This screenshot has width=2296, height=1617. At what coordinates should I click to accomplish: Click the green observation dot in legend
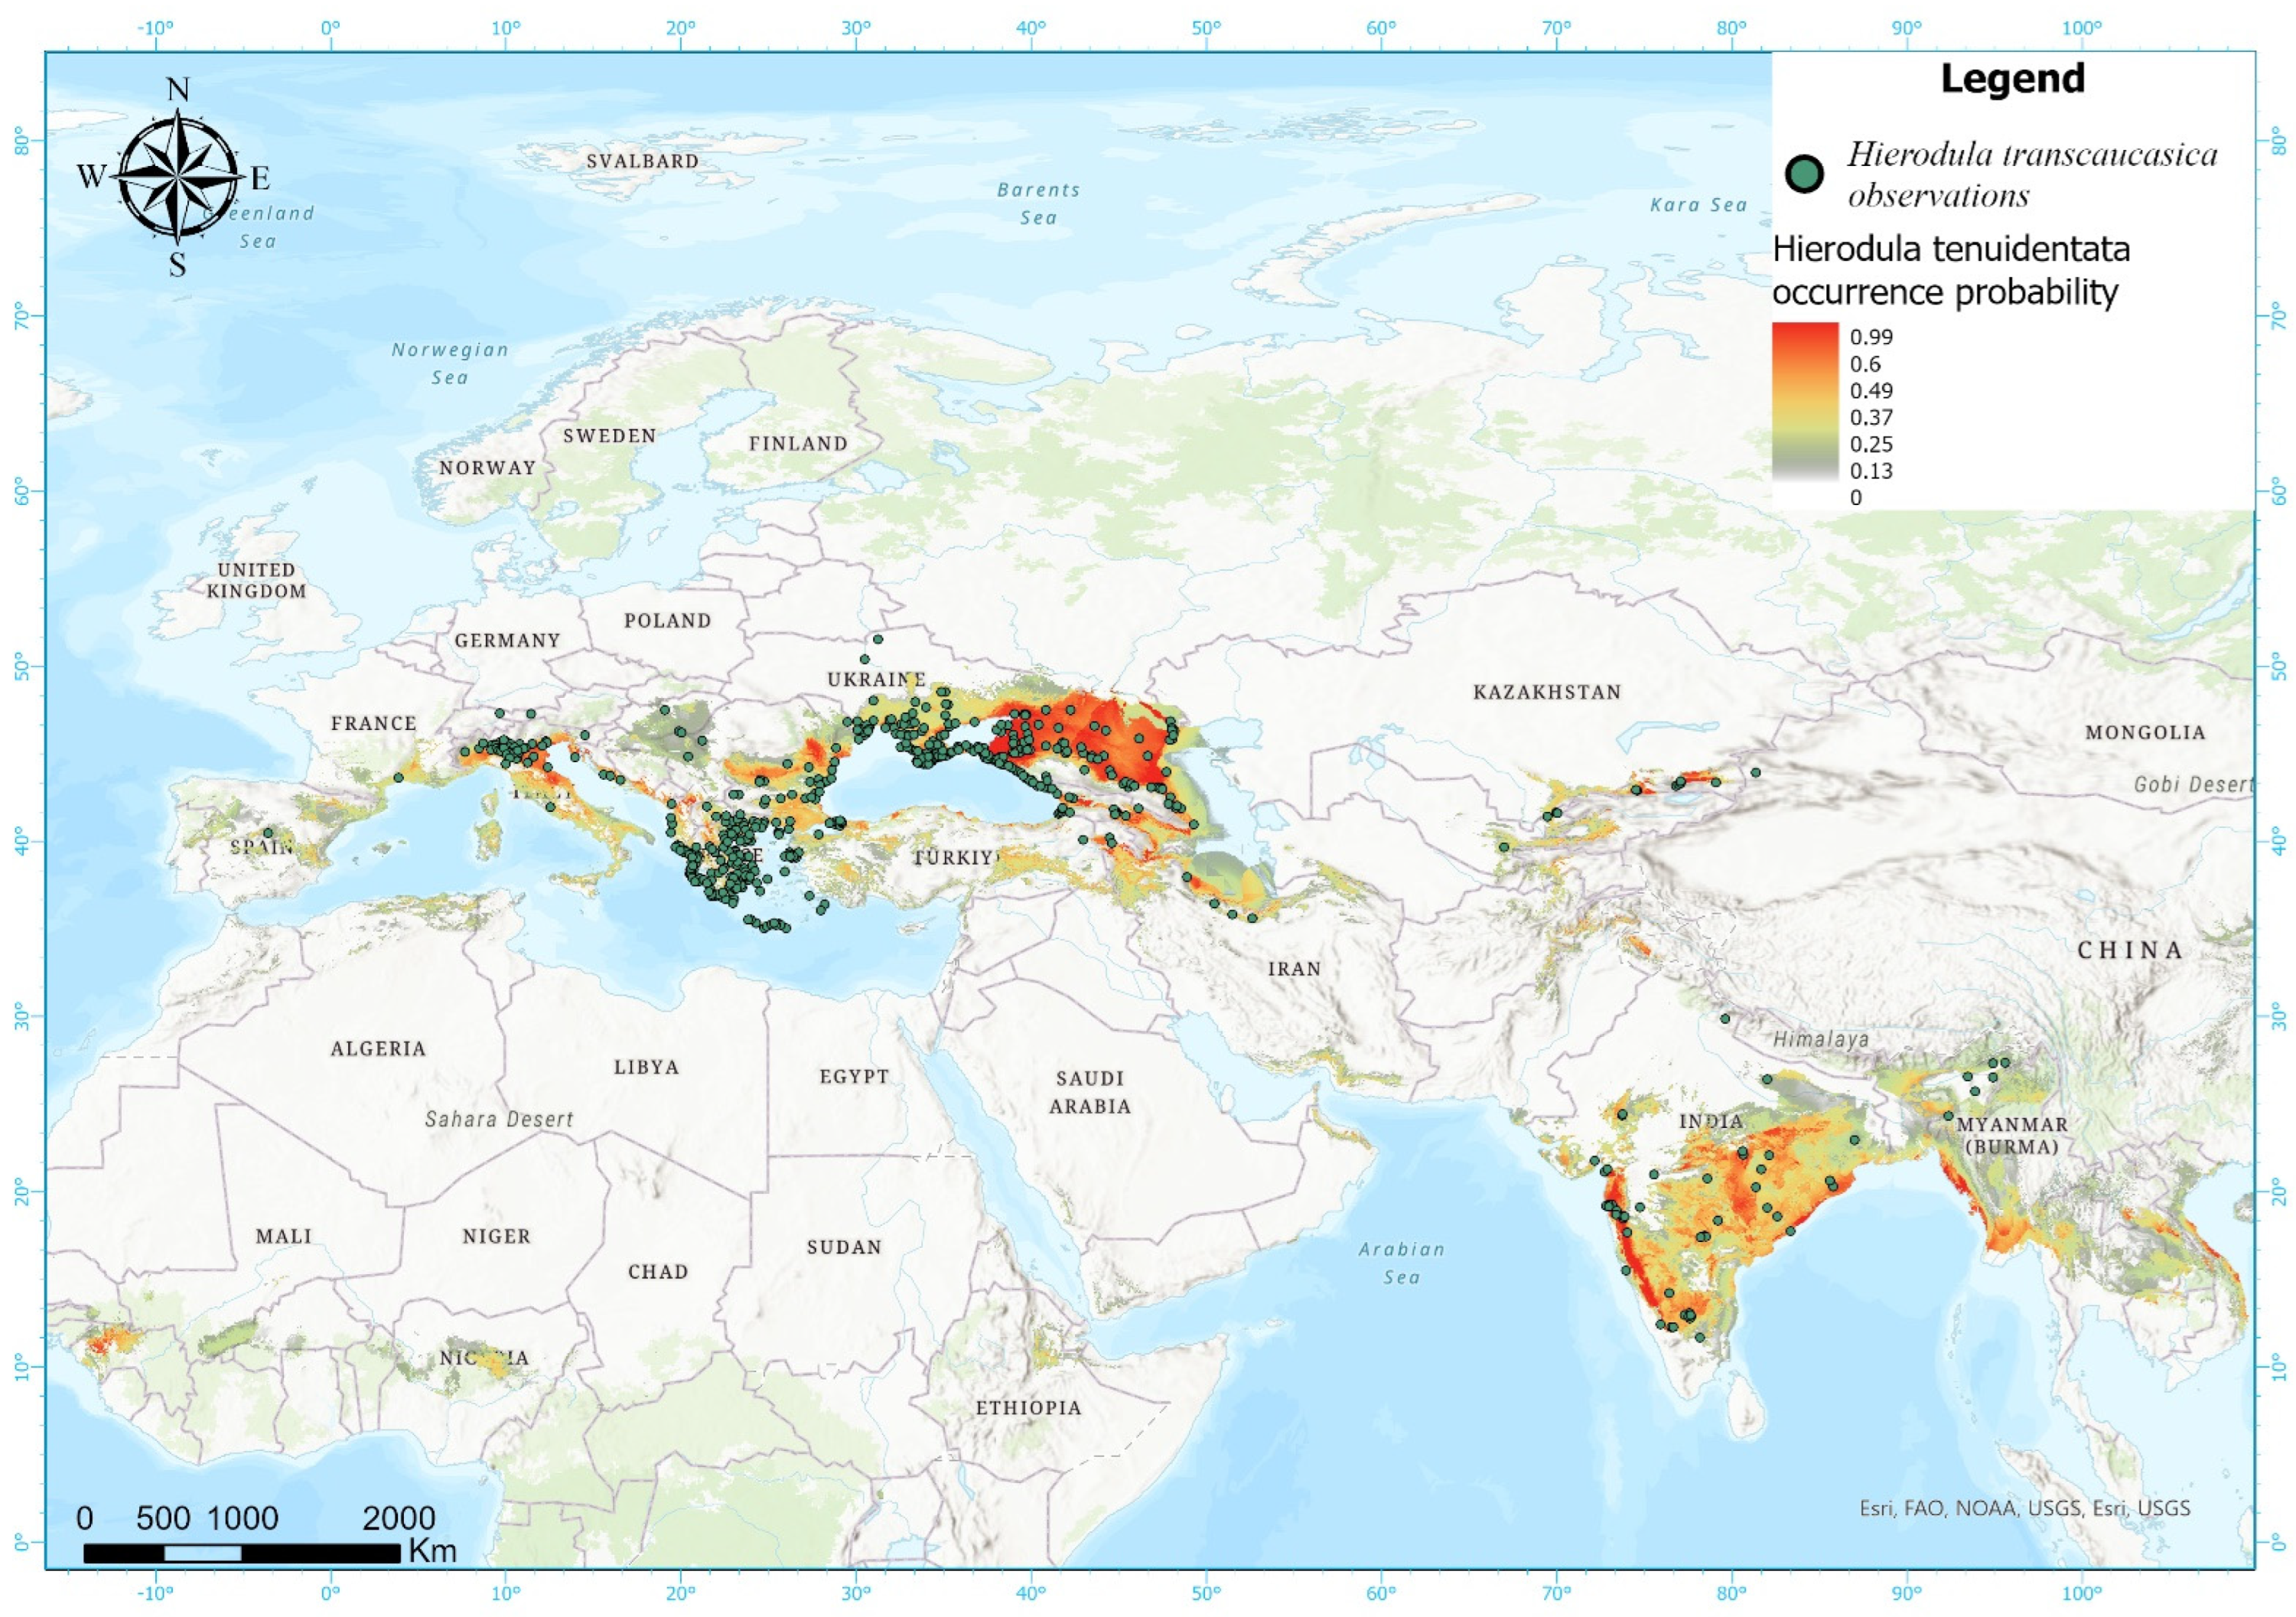[1804, 175]
